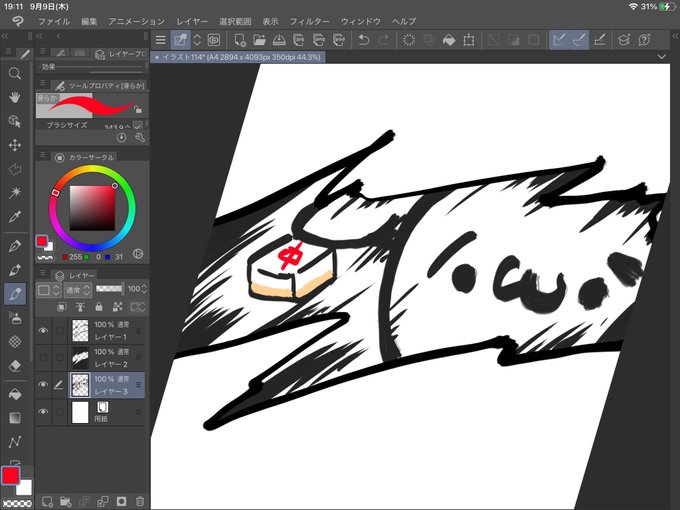This screenshot has width=680, height=510.
Task: Click the Undo arrow in command bar
Action: 363,40
